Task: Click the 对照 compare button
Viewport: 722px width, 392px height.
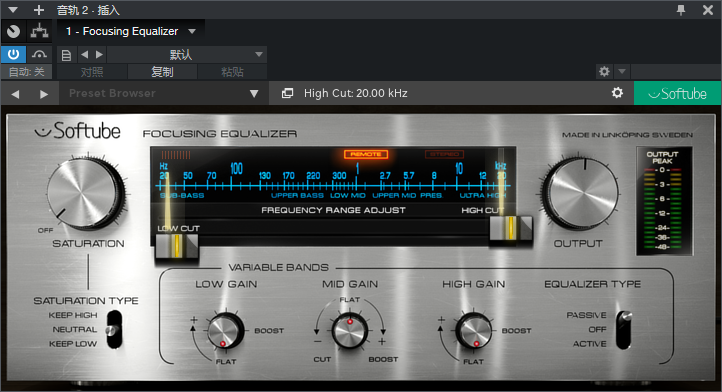Action: (x=92, y=72)
